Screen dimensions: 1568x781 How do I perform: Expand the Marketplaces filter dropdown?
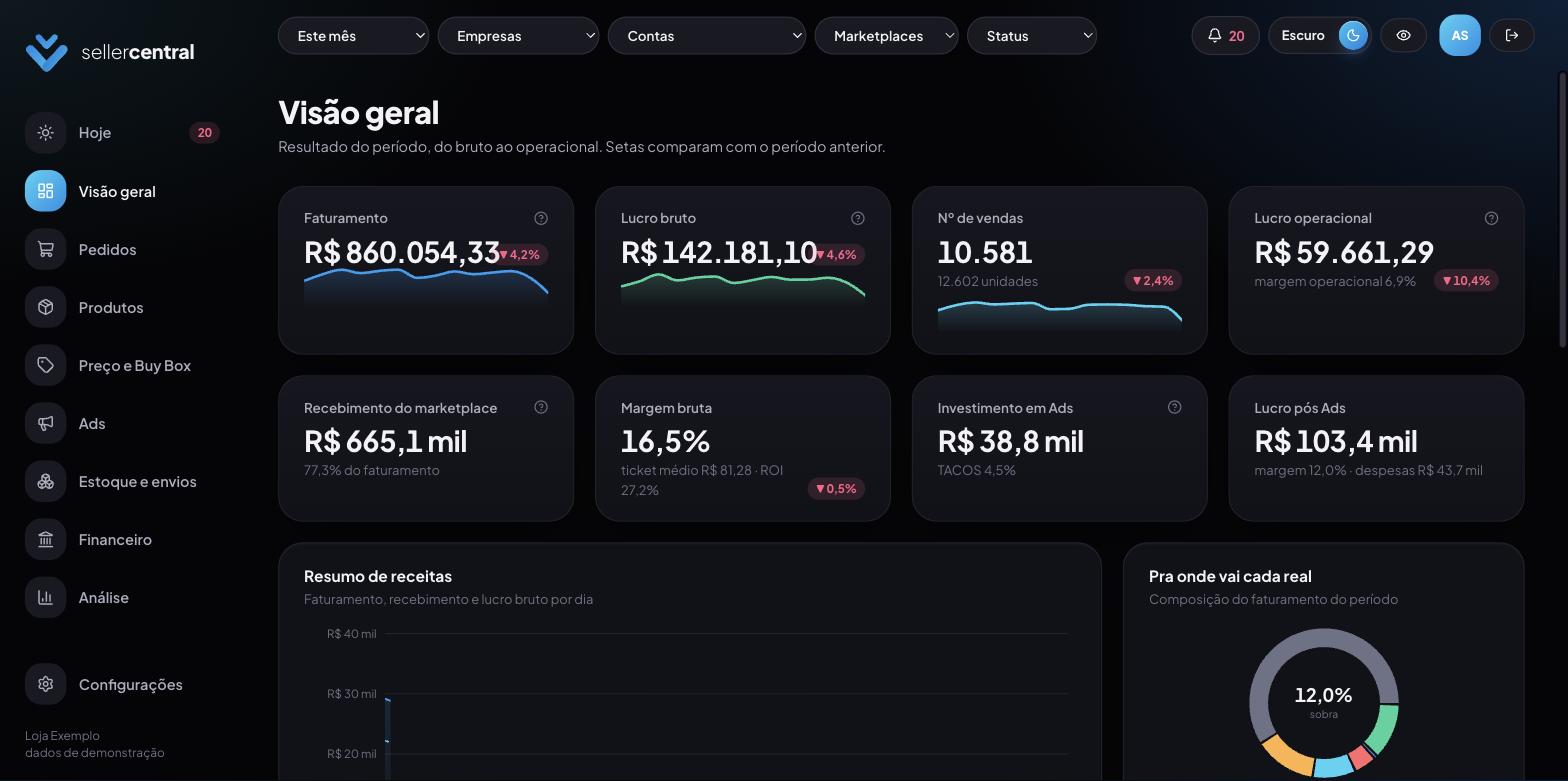(x=887, y=36)
